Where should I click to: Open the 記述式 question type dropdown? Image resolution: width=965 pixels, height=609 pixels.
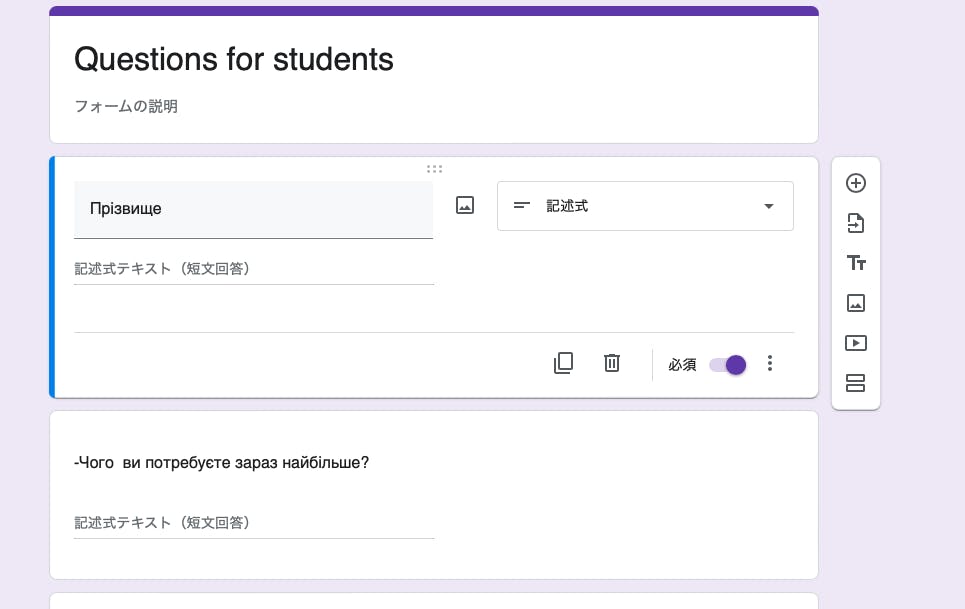point(645,206)
